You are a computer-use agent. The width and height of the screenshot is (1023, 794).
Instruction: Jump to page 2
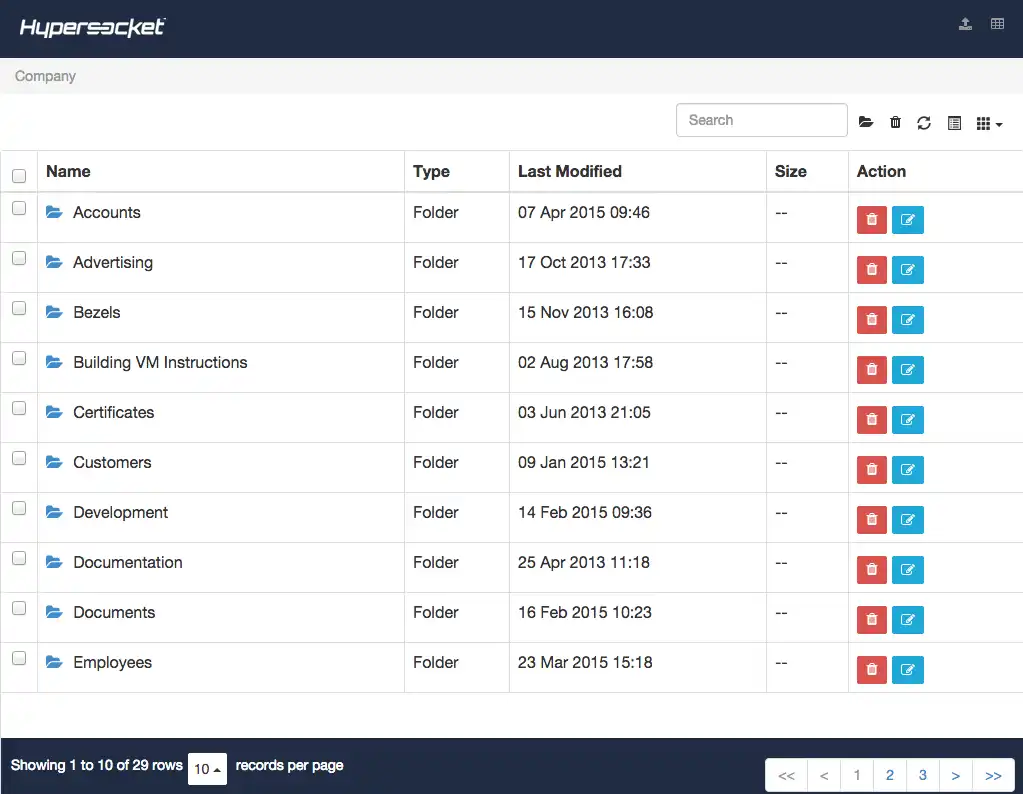pyautogui.click(x=890, y=775)
